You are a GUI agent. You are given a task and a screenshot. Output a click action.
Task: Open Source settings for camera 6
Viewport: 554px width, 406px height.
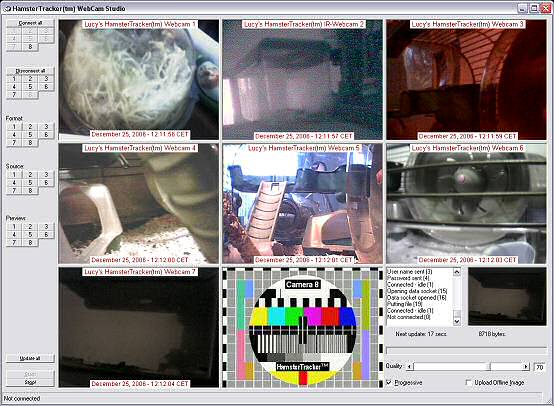(46, 183)
